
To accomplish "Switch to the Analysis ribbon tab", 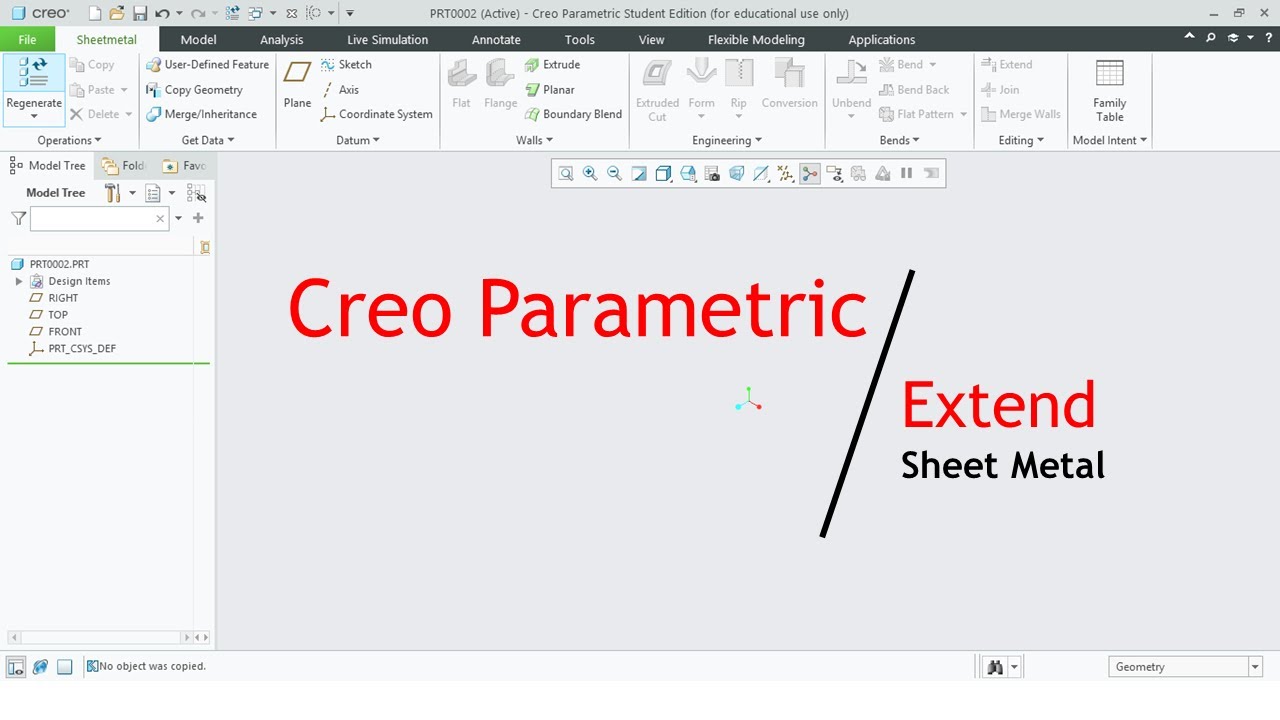I will tap(281, 40).
